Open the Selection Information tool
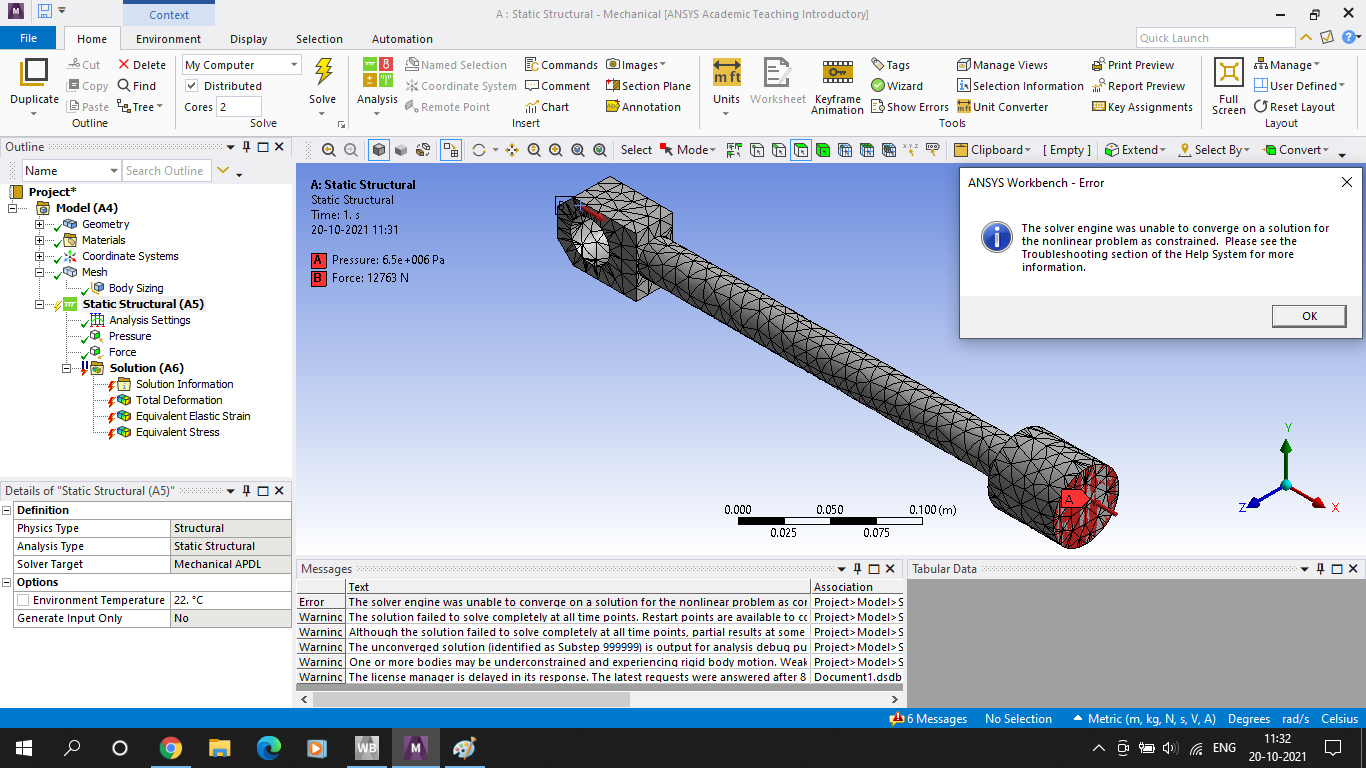This screenshot has height=768, width=1366. click(1020, 86)
